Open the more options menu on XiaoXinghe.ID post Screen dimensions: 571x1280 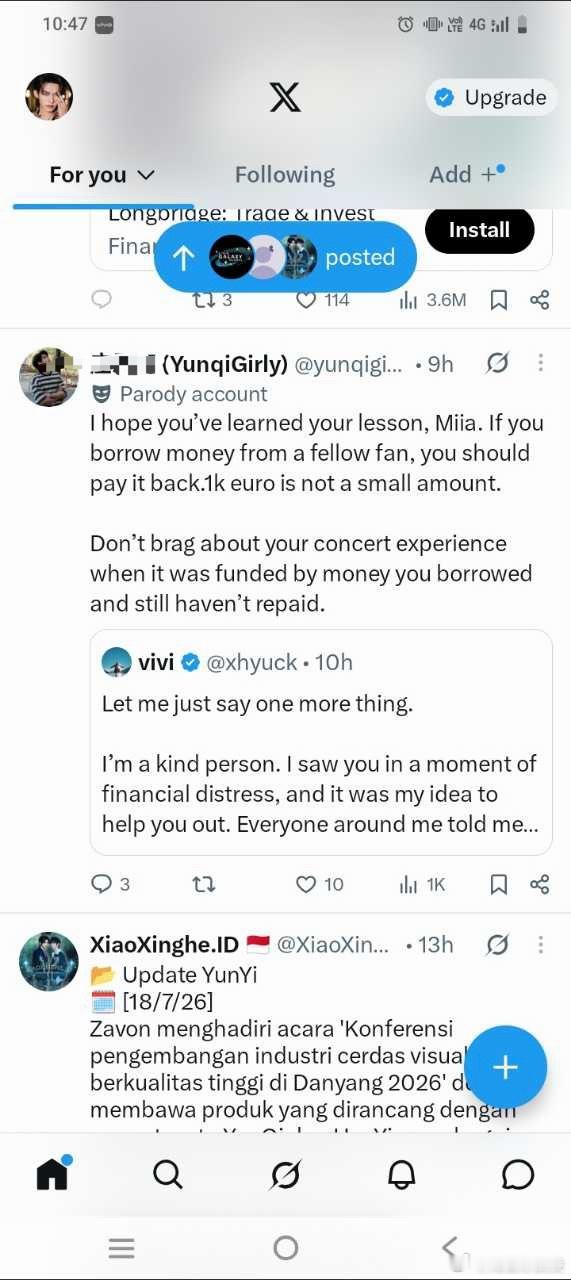point(541,944)
